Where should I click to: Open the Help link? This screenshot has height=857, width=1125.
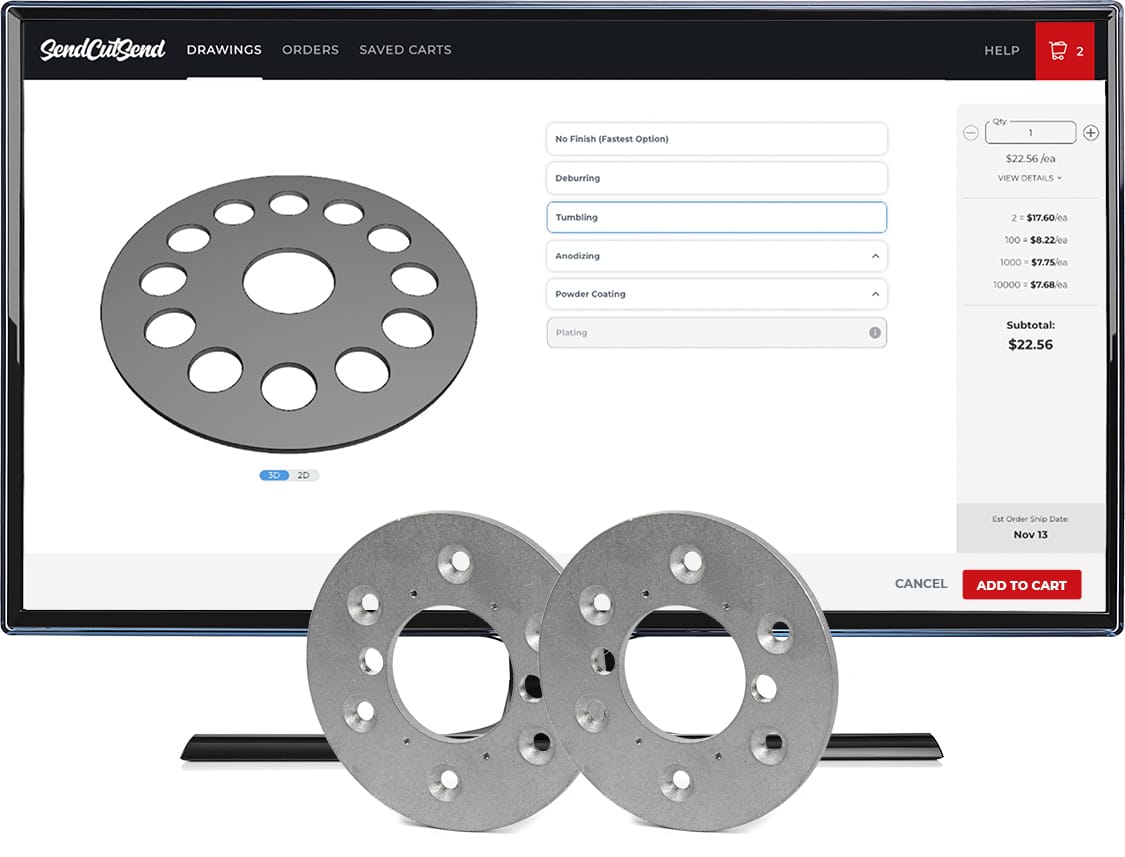1001,51
